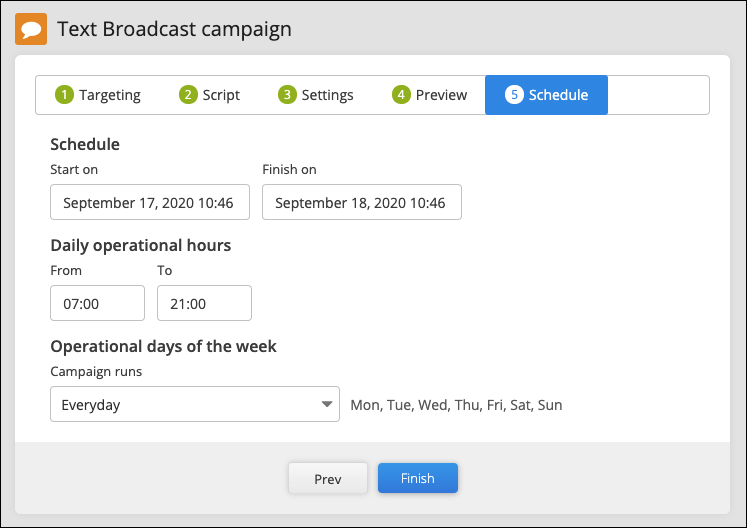Image resolution: width=747 pixels, height=528 pixels.
Task: Click the orange speech bubble campaign icon
Action: pyautogui.click(x=31, y=29)
